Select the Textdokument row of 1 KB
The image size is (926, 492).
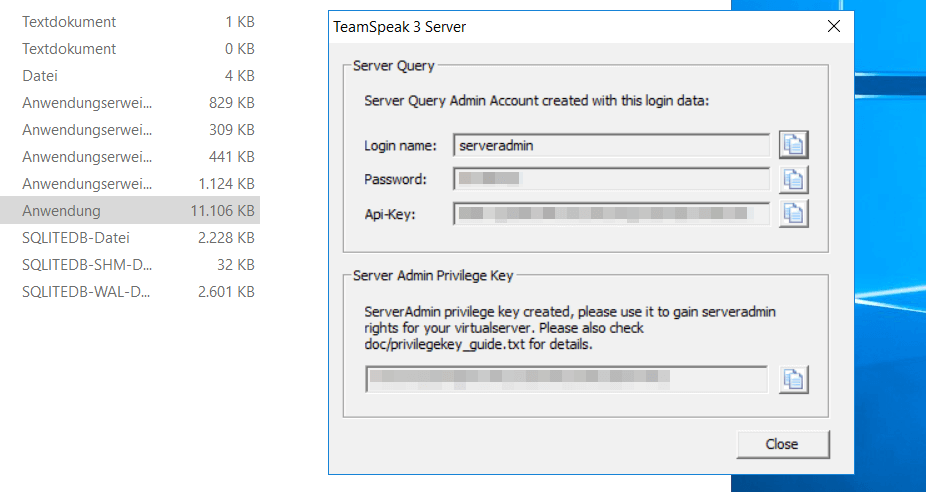pyautogui.click(x=130, y=22)
